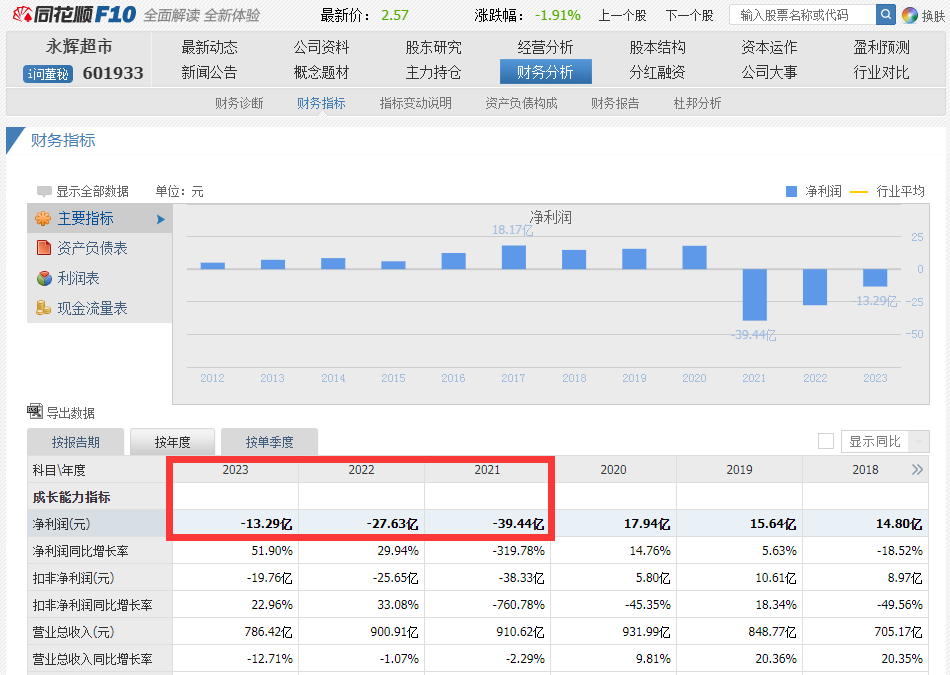
Task: Open 公司大事 menu item
Action: (769, 73)
